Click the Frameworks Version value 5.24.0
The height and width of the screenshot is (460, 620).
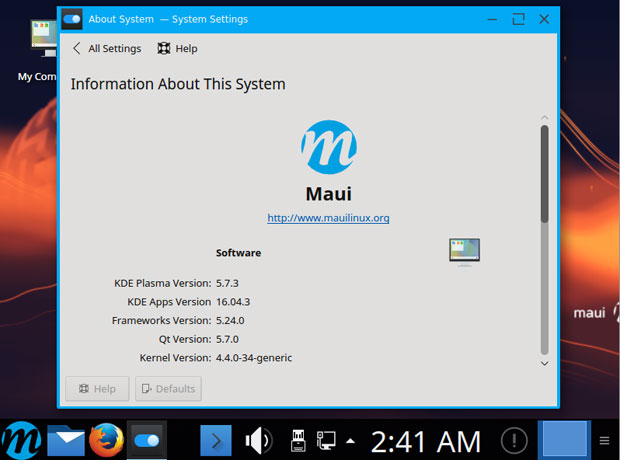[230, 320]
